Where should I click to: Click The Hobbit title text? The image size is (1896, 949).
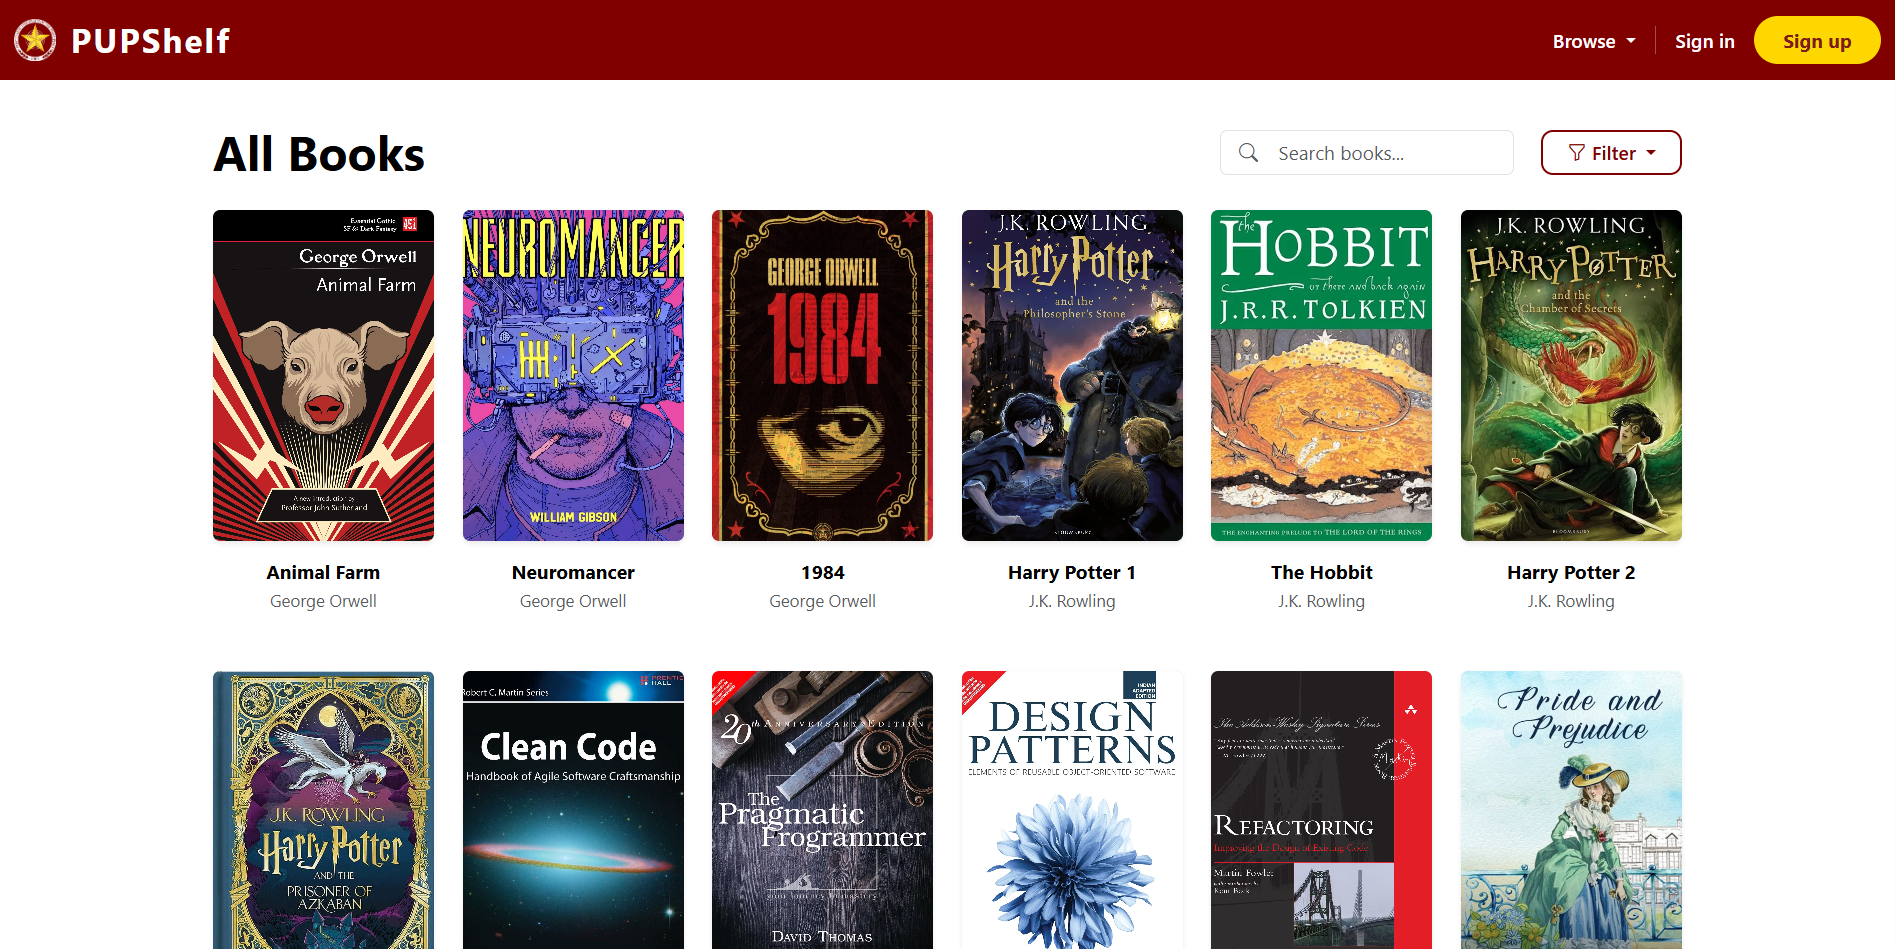pyautogui.click(x=1321, y=572)
